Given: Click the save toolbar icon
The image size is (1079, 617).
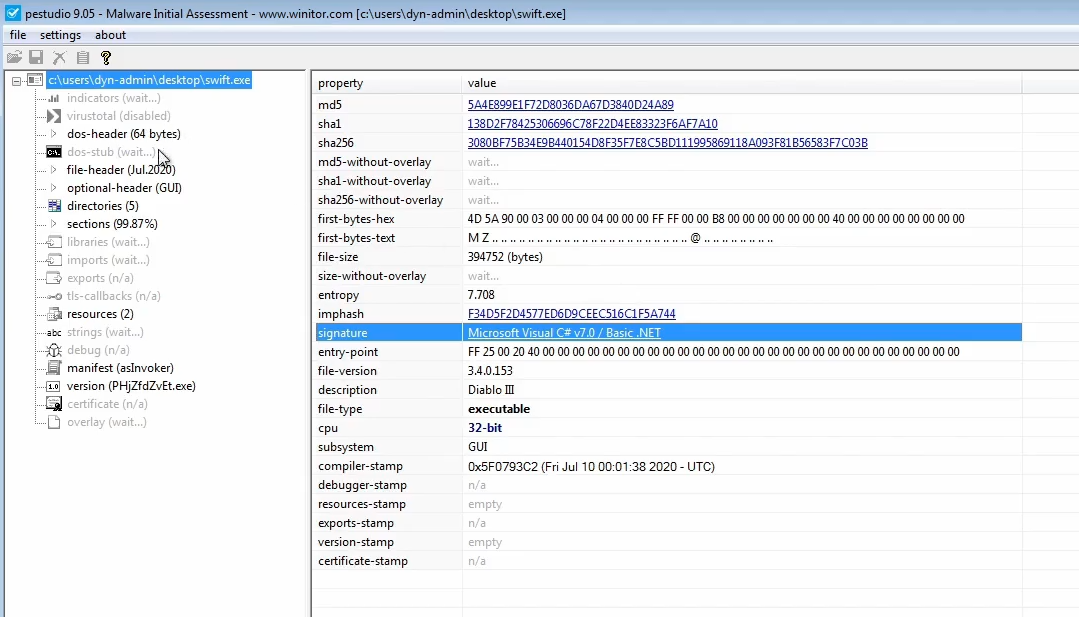Looking at the screenshot, I should point(36,58).
